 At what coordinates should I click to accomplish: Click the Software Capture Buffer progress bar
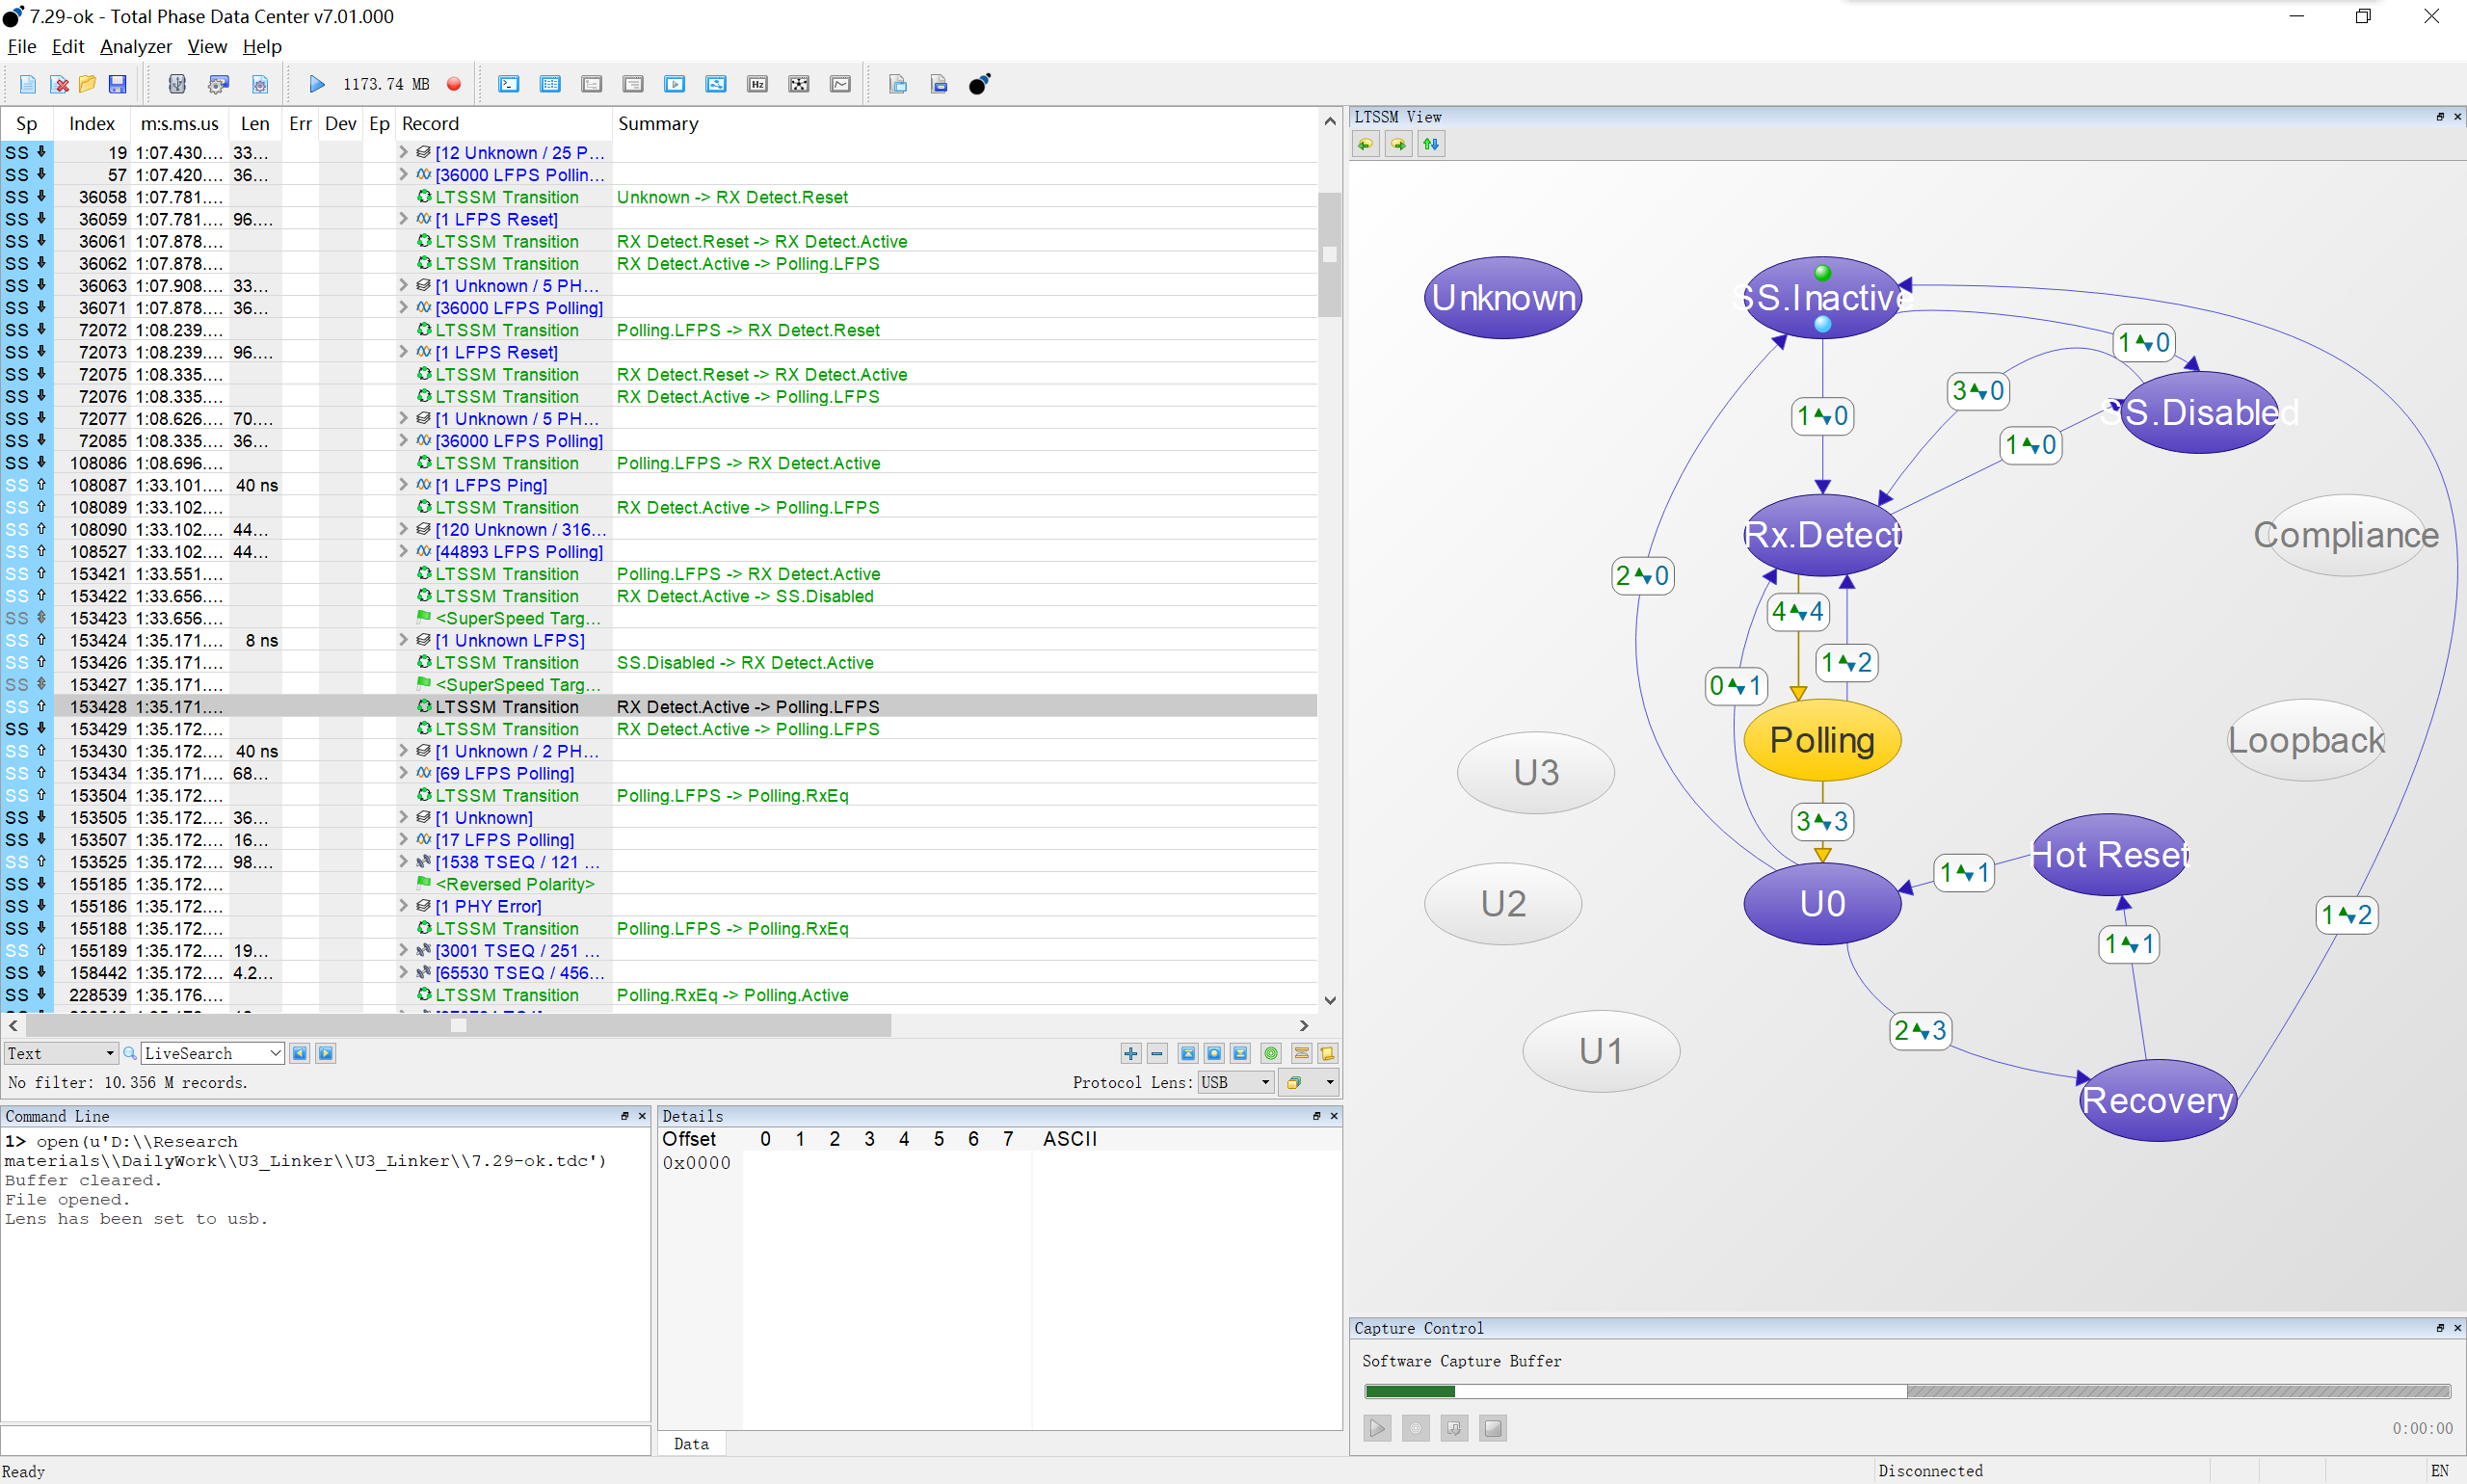pyautogui.click(x=1906, y=1391)
